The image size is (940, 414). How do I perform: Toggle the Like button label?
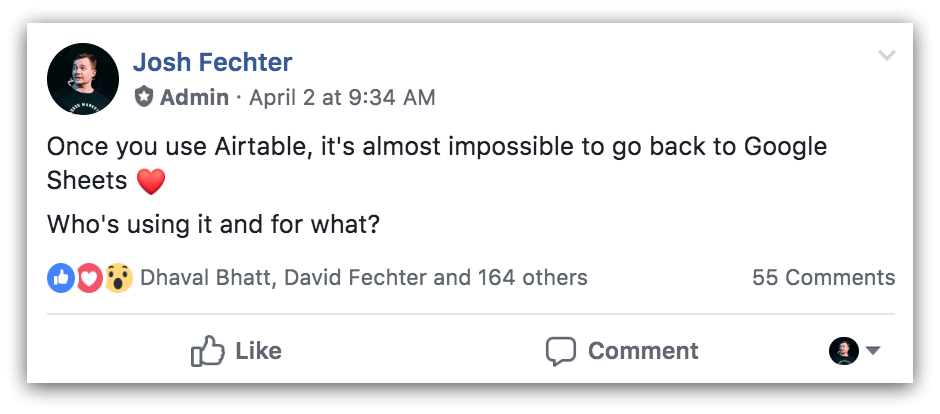coord(258,351)
